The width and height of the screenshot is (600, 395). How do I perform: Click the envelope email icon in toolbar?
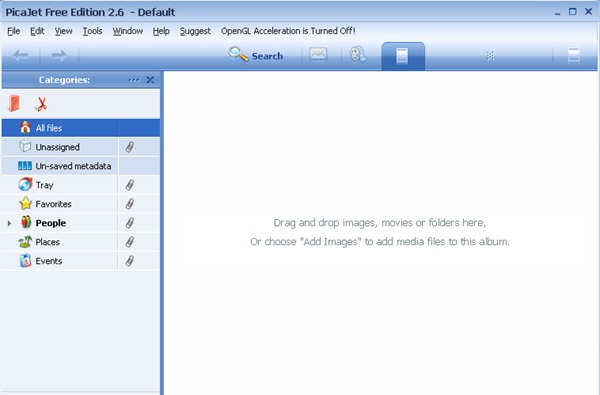(318, 55)
